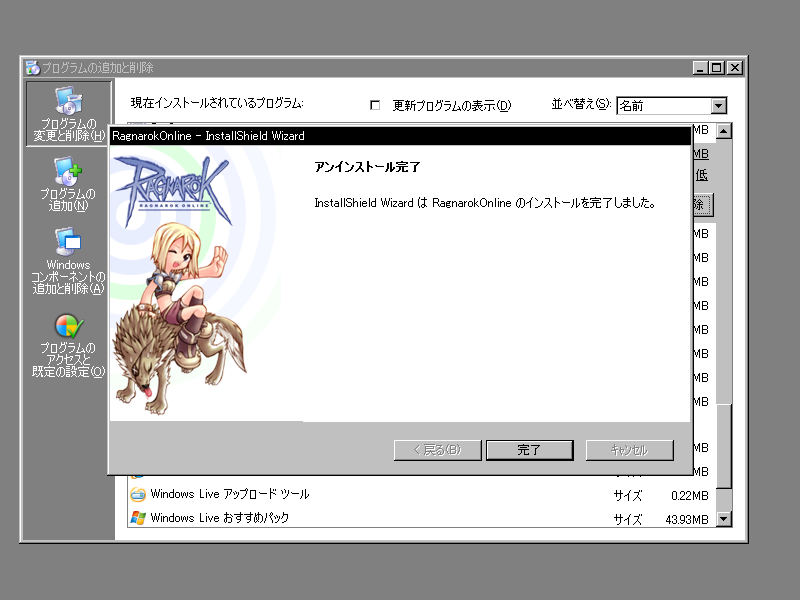Image resolution: width=800 pixels, height=600 pixels.
Task: Click the program list scroll-down arrow
Action: (724, 519)
